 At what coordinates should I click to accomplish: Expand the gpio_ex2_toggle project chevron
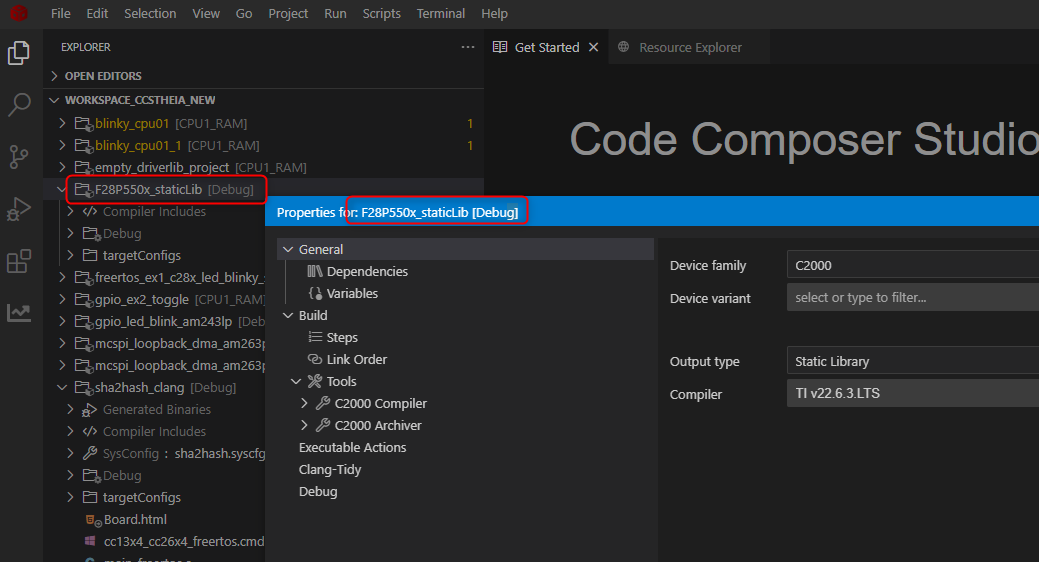(x=62, y=300)
